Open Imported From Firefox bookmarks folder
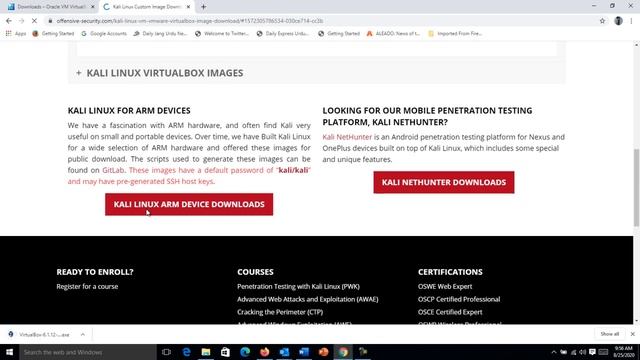The width and height of the screenshot is (640, 360). click(455, 33)
